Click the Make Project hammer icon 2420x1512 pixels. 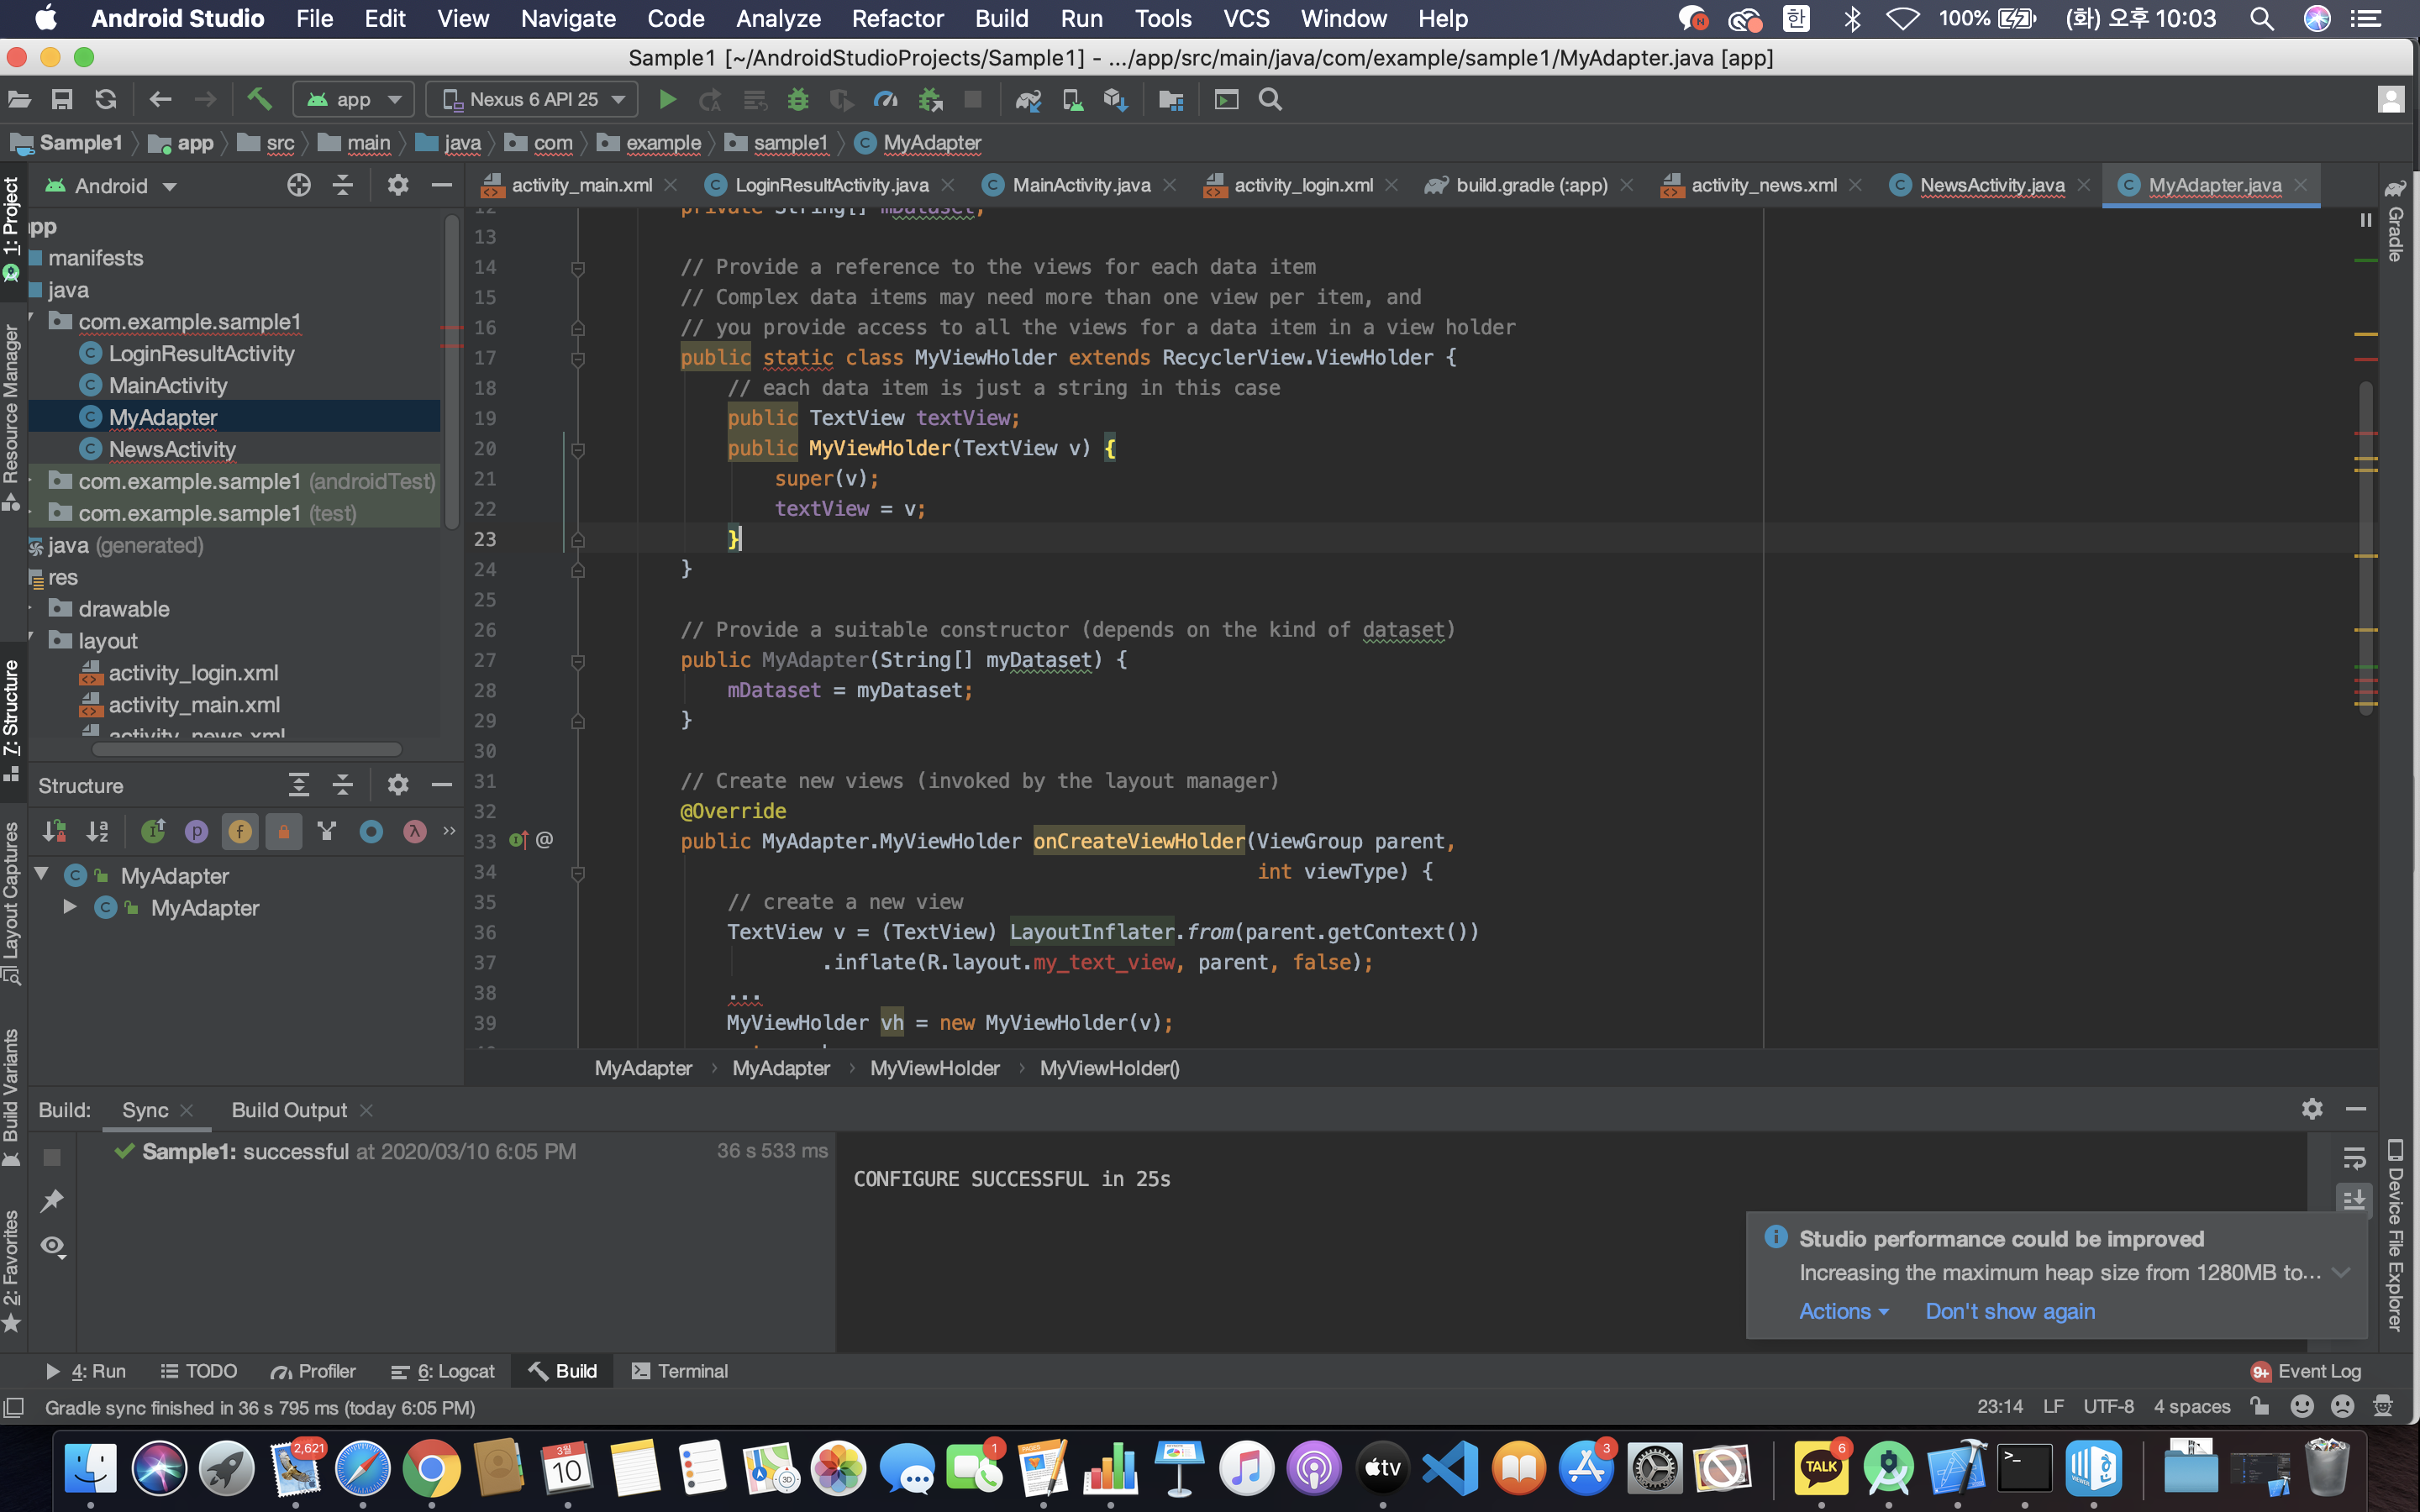[x=259, y=99]
